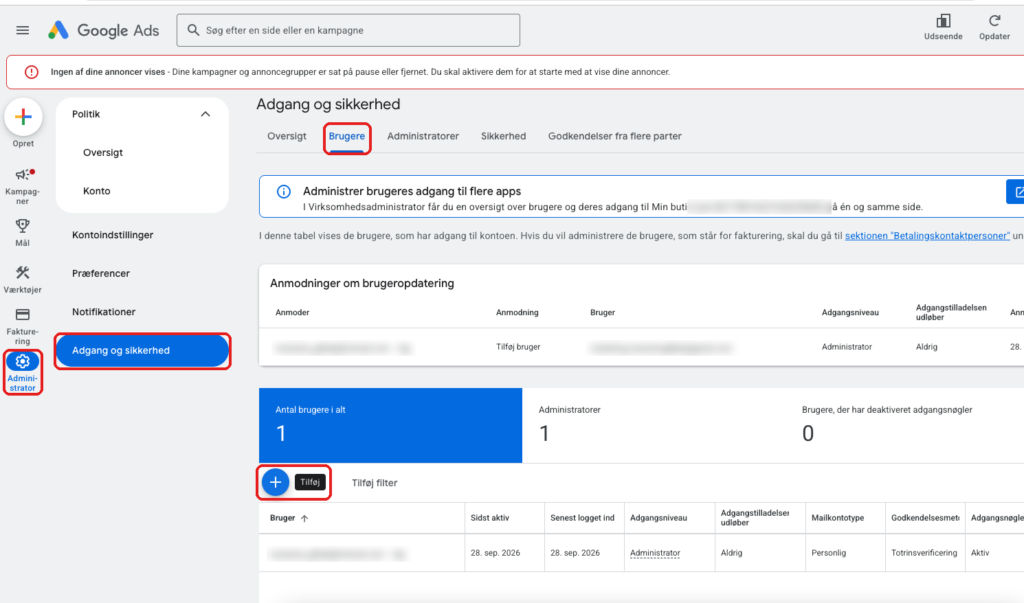Click the Google Ads logo
1024x603 pixels.
point(103,30)
